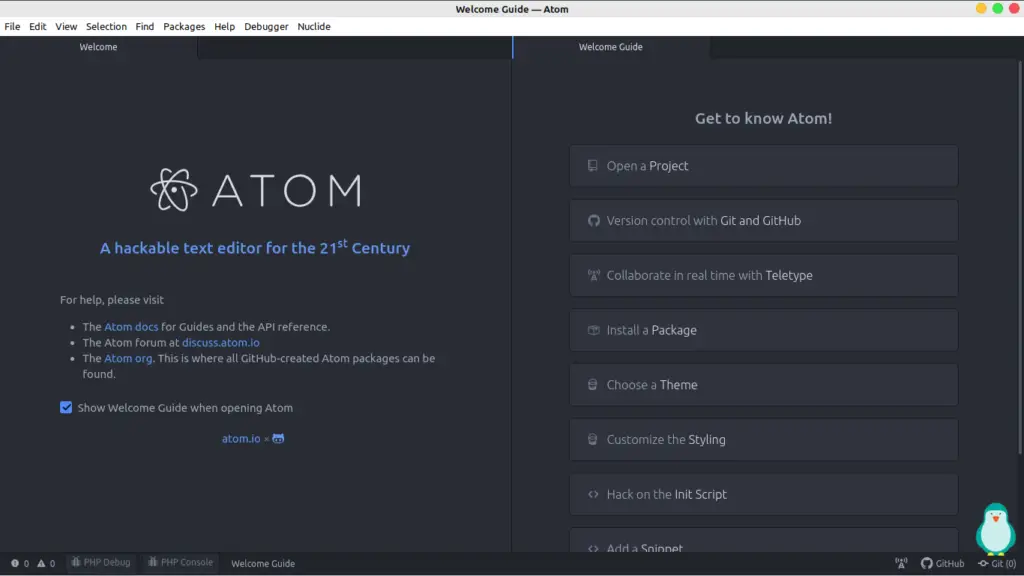
Task: Click the Atom logo icon
Action: [x=174, y=189]
